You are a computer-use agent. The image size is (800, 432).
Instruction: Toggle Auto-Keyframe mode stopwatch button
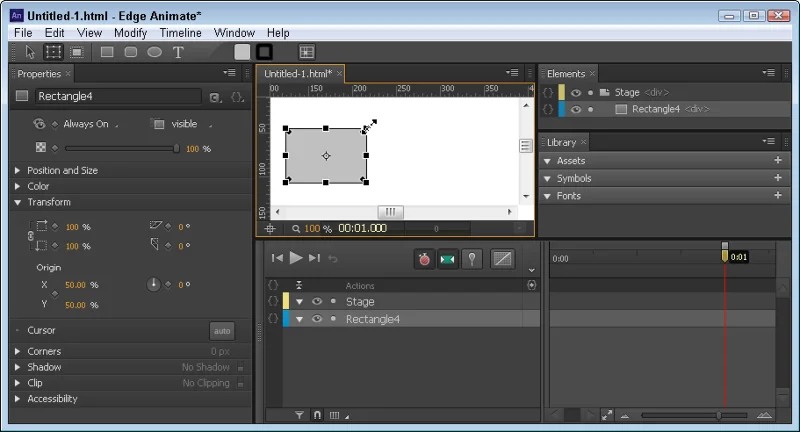(x=424, y=259)
